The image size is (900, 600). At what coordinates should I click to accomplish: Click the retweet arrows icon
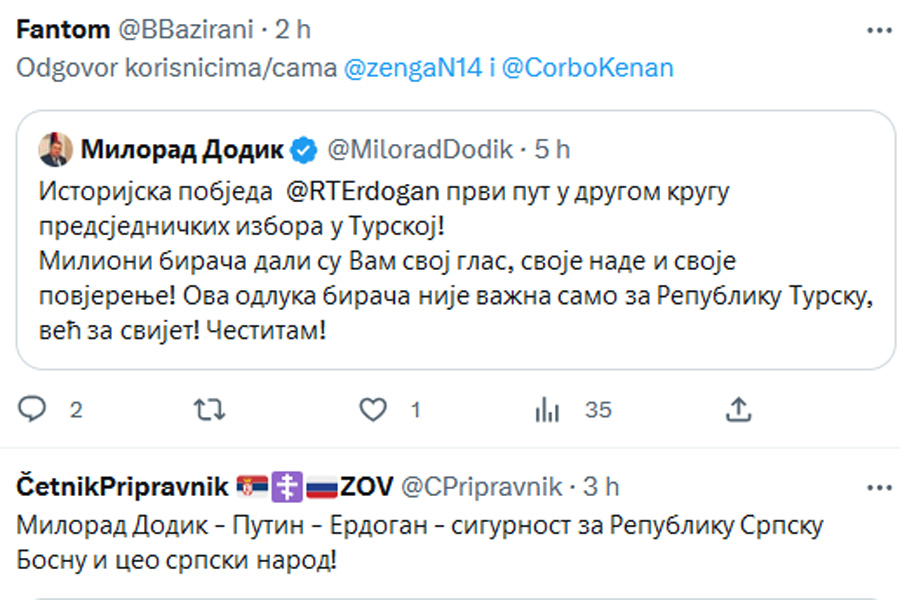pyautogui.click(x=208, y=409)
